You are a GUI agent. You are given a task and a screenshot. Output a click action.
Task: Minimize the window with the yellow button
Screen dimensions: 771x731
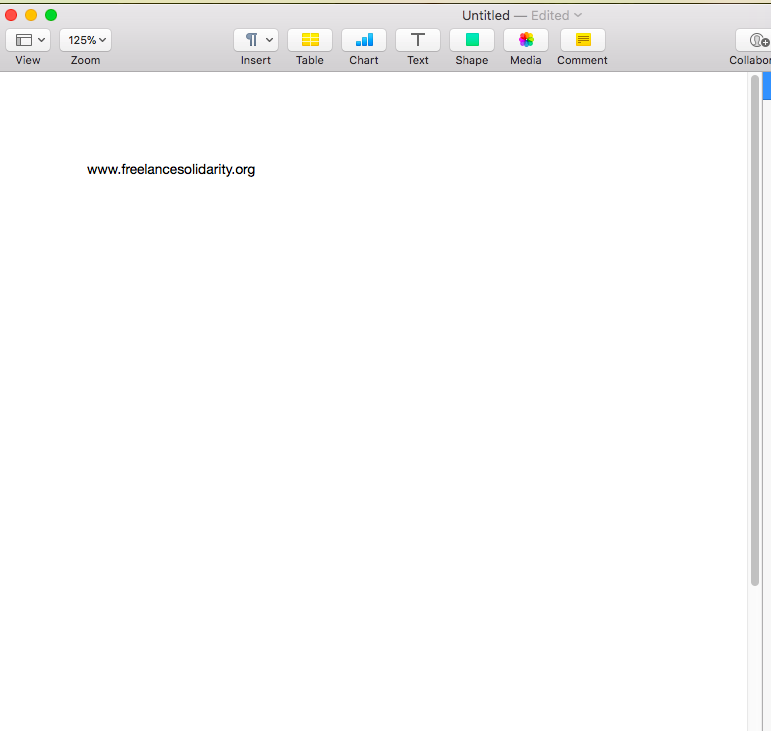(x=31, y=15)
